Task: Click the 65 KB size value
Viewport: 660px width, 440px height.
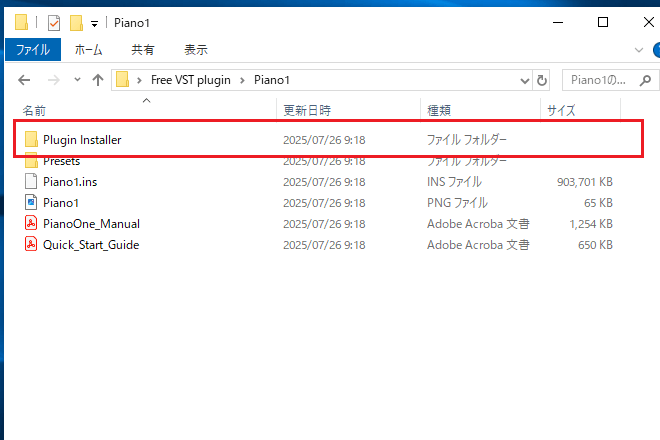Action: pyautogui.click(x=598, y=203)
